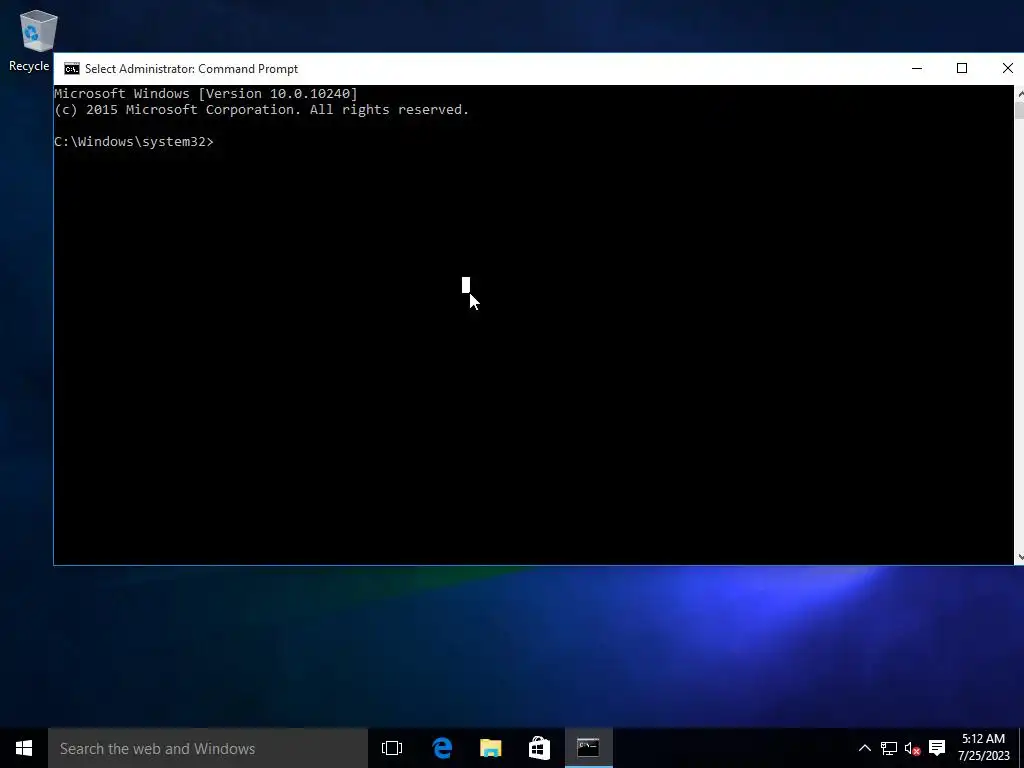The width and height of the screenshot is (1024, 768).
Task: Close the Command Prompt window
Action: [x=1007, y=69]
